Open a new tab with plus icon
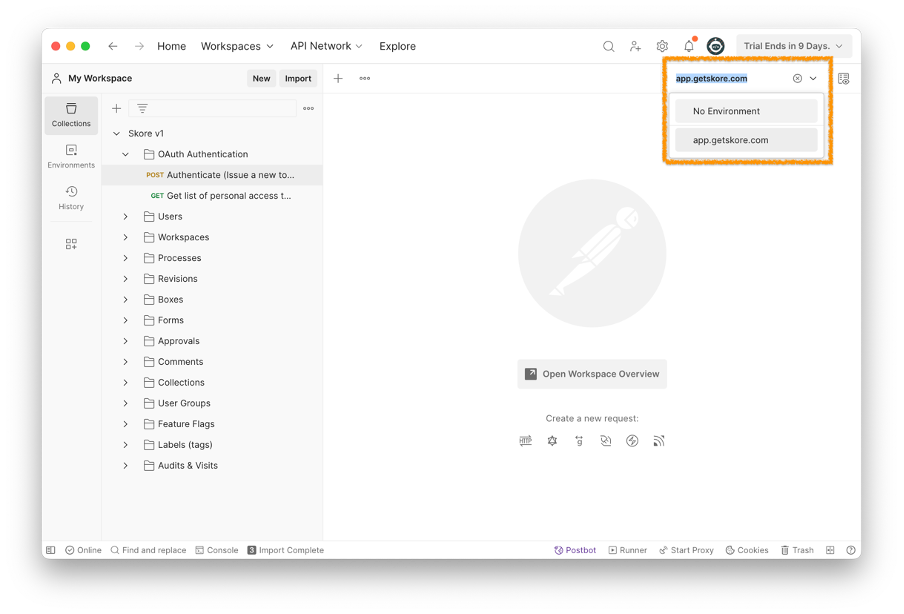Viewport: 904px width, 614px height. point(338,78)
